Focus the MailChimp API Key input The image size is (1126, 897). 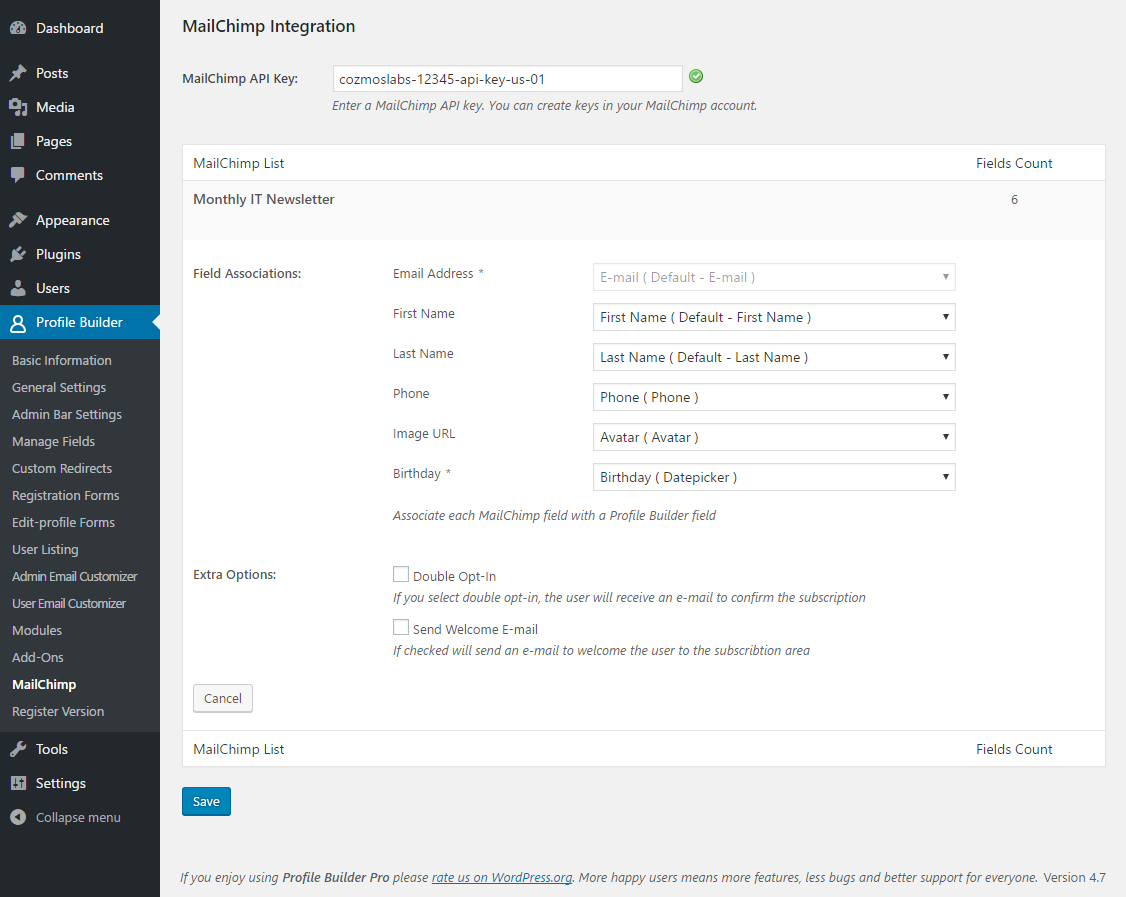pyautogui.click(x=508, y=78)
